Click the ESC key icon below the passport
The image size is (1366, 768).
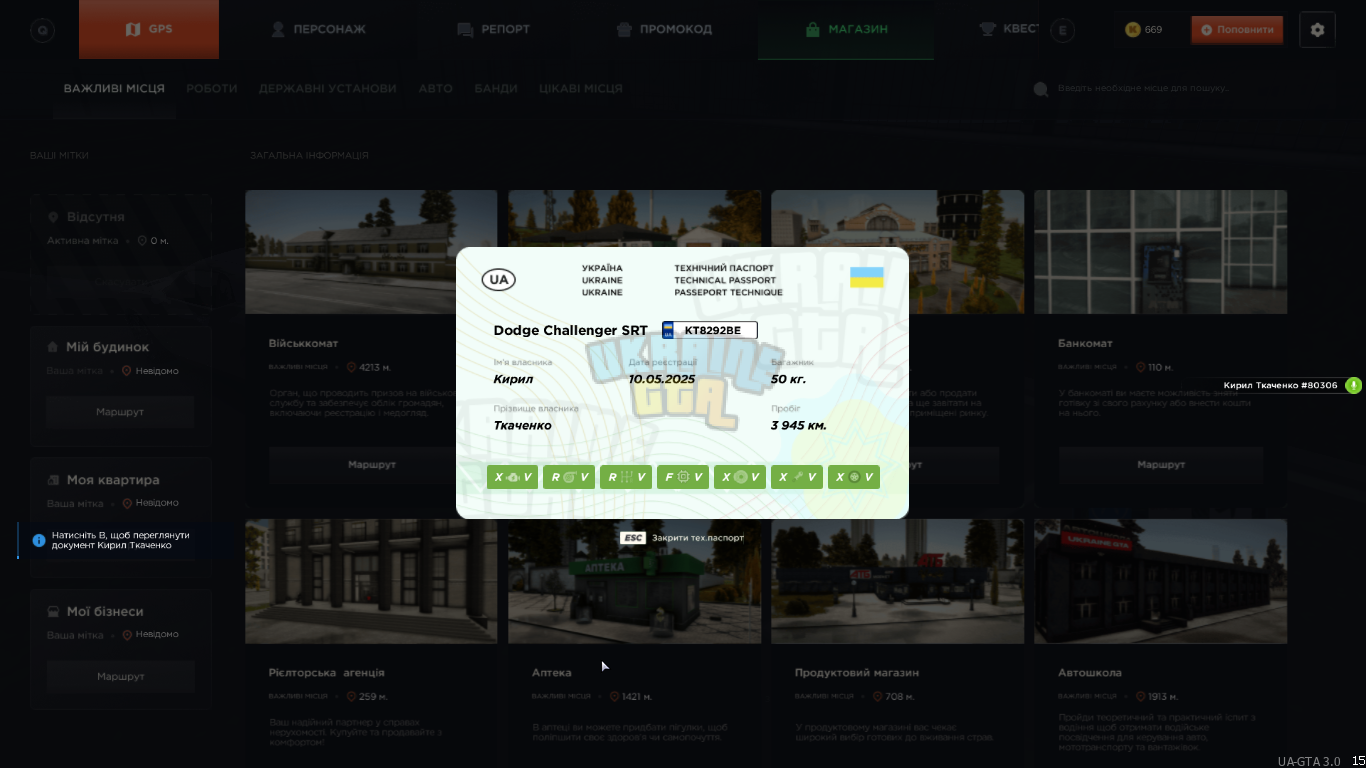pyautogui.click(x=633, y=538)
